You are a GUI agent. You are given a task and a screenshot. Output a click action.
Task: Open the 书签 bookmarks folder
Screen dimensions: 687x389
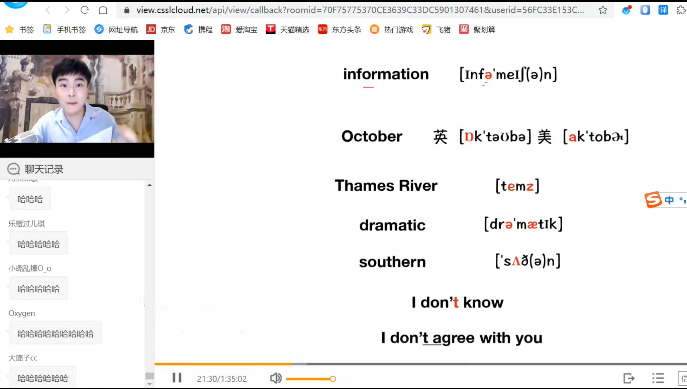20,29
